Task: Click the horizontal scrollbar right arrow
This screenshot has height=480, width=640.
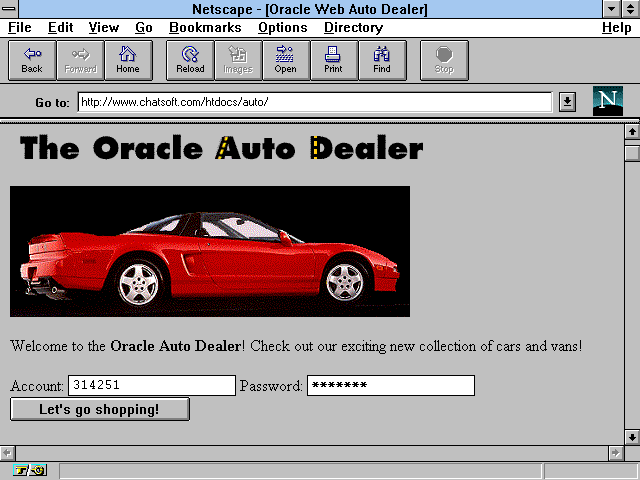Action: coord(615,453)
